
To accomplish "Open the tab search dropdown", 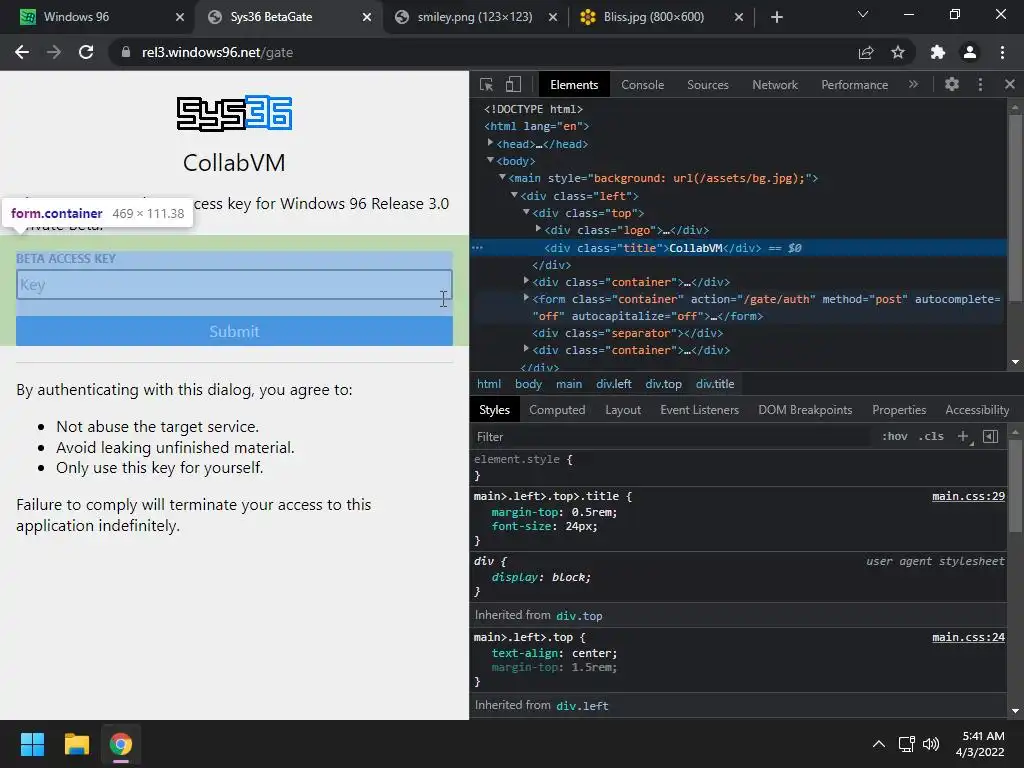I will click(863, 14).
